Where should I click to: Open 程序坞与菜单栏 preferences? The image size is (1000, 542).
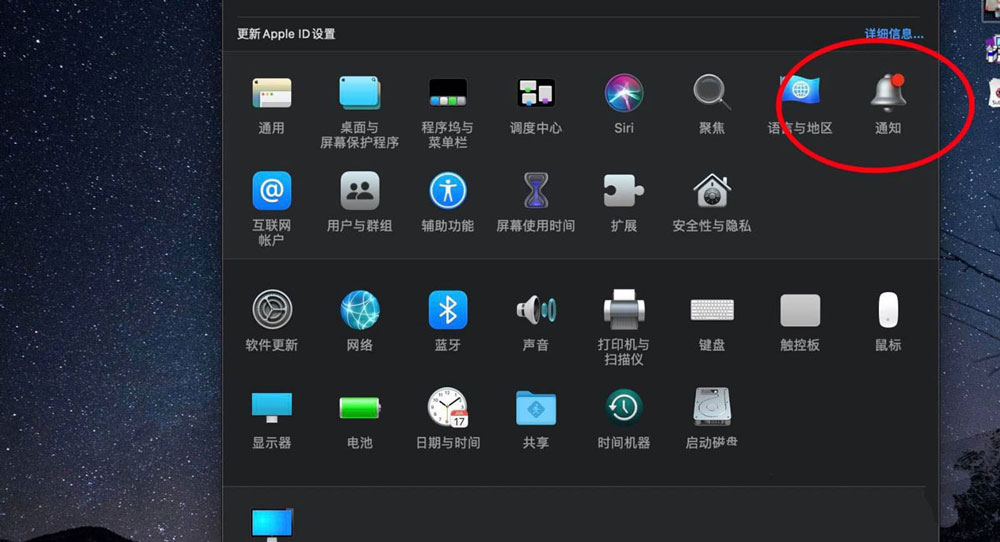coord(448,93)
